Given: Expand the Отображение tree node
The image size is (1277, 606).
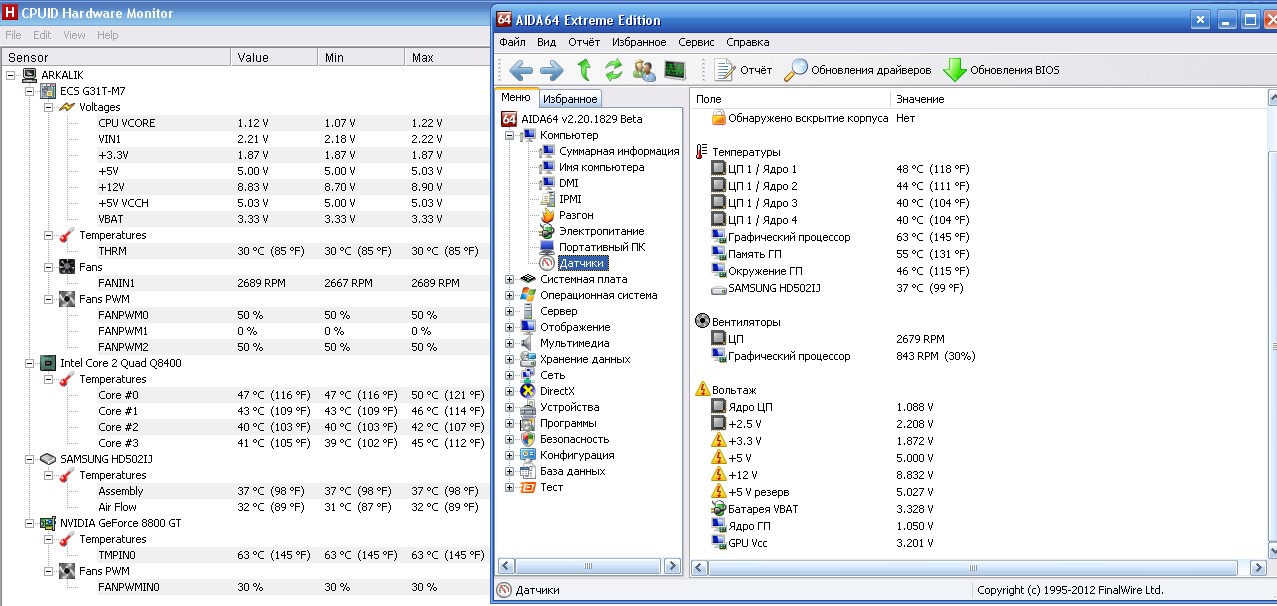Looking at the screenshot, I should click(x=511, y=327).
